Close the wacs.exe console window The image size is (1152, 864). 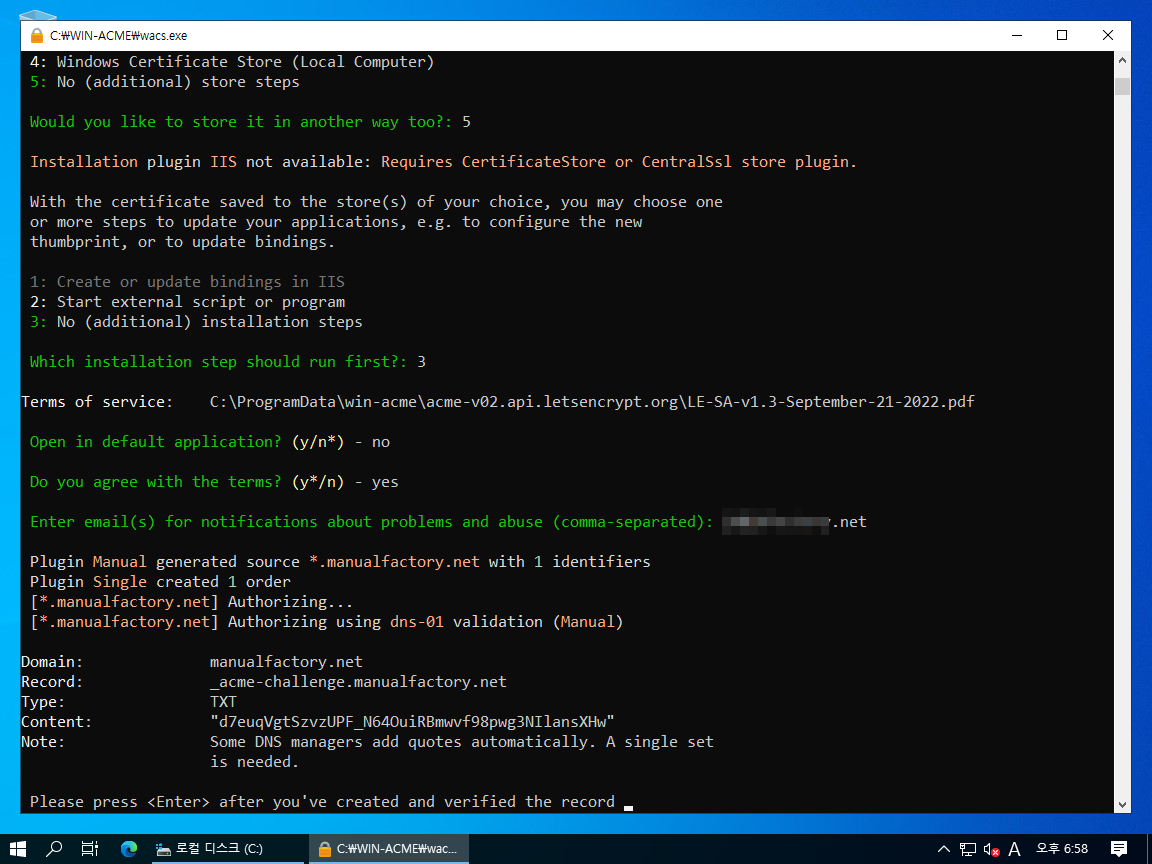(x=1108, y=35)
